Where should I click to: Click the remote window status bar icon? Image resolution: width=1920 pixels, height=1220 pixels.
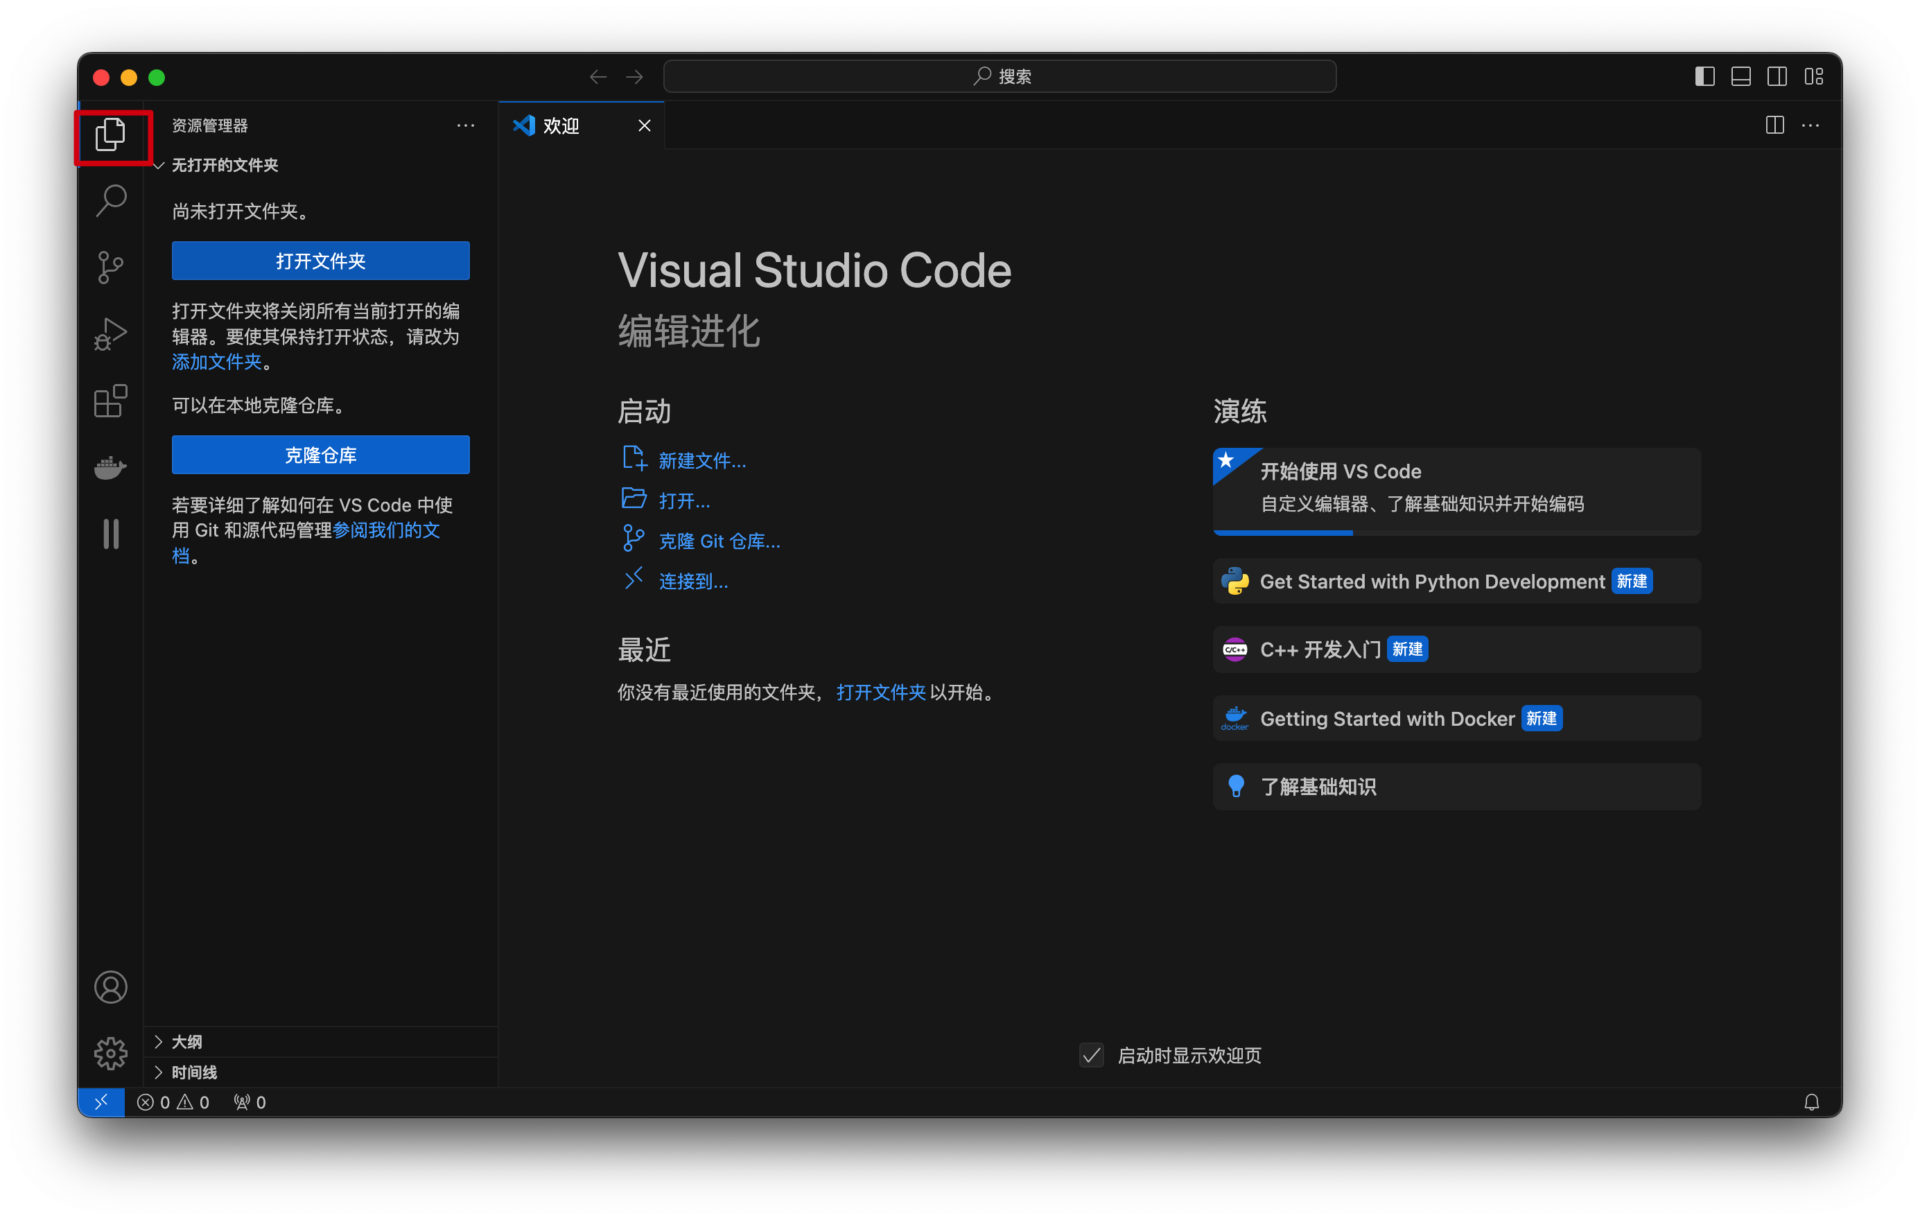pos(101,1102)
